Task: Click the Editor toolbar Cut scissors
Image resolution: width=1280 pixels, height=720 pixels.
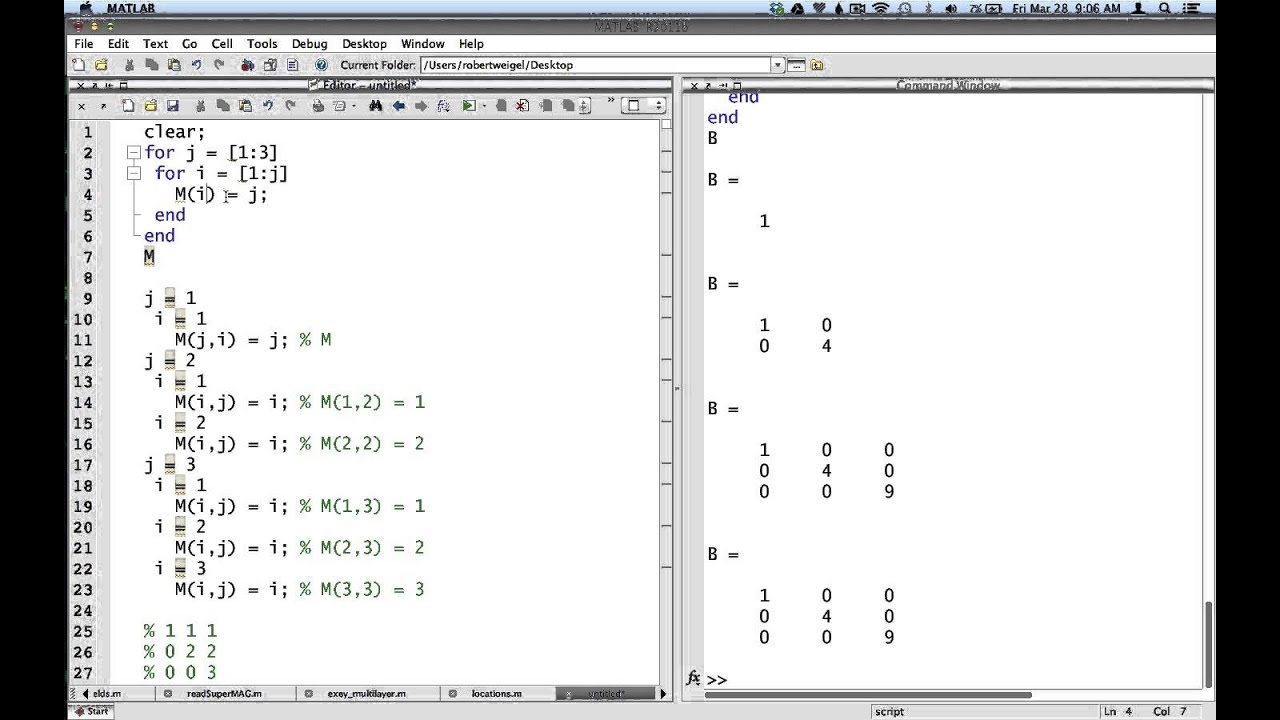Action: point(200,105)
